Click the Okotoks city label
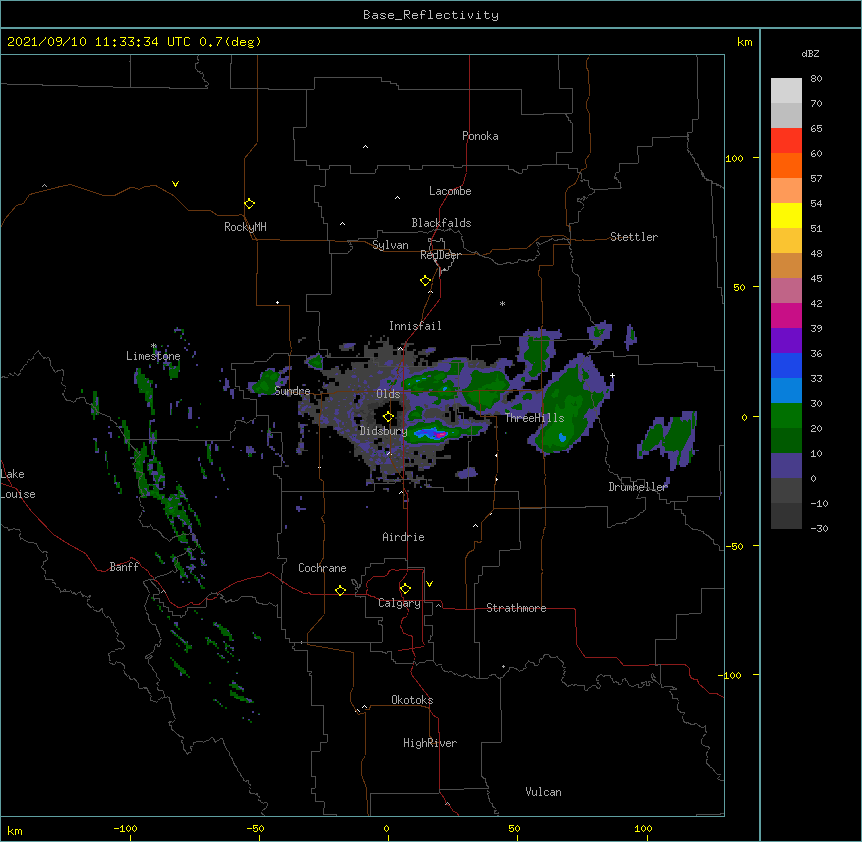 tap(412, 700)
